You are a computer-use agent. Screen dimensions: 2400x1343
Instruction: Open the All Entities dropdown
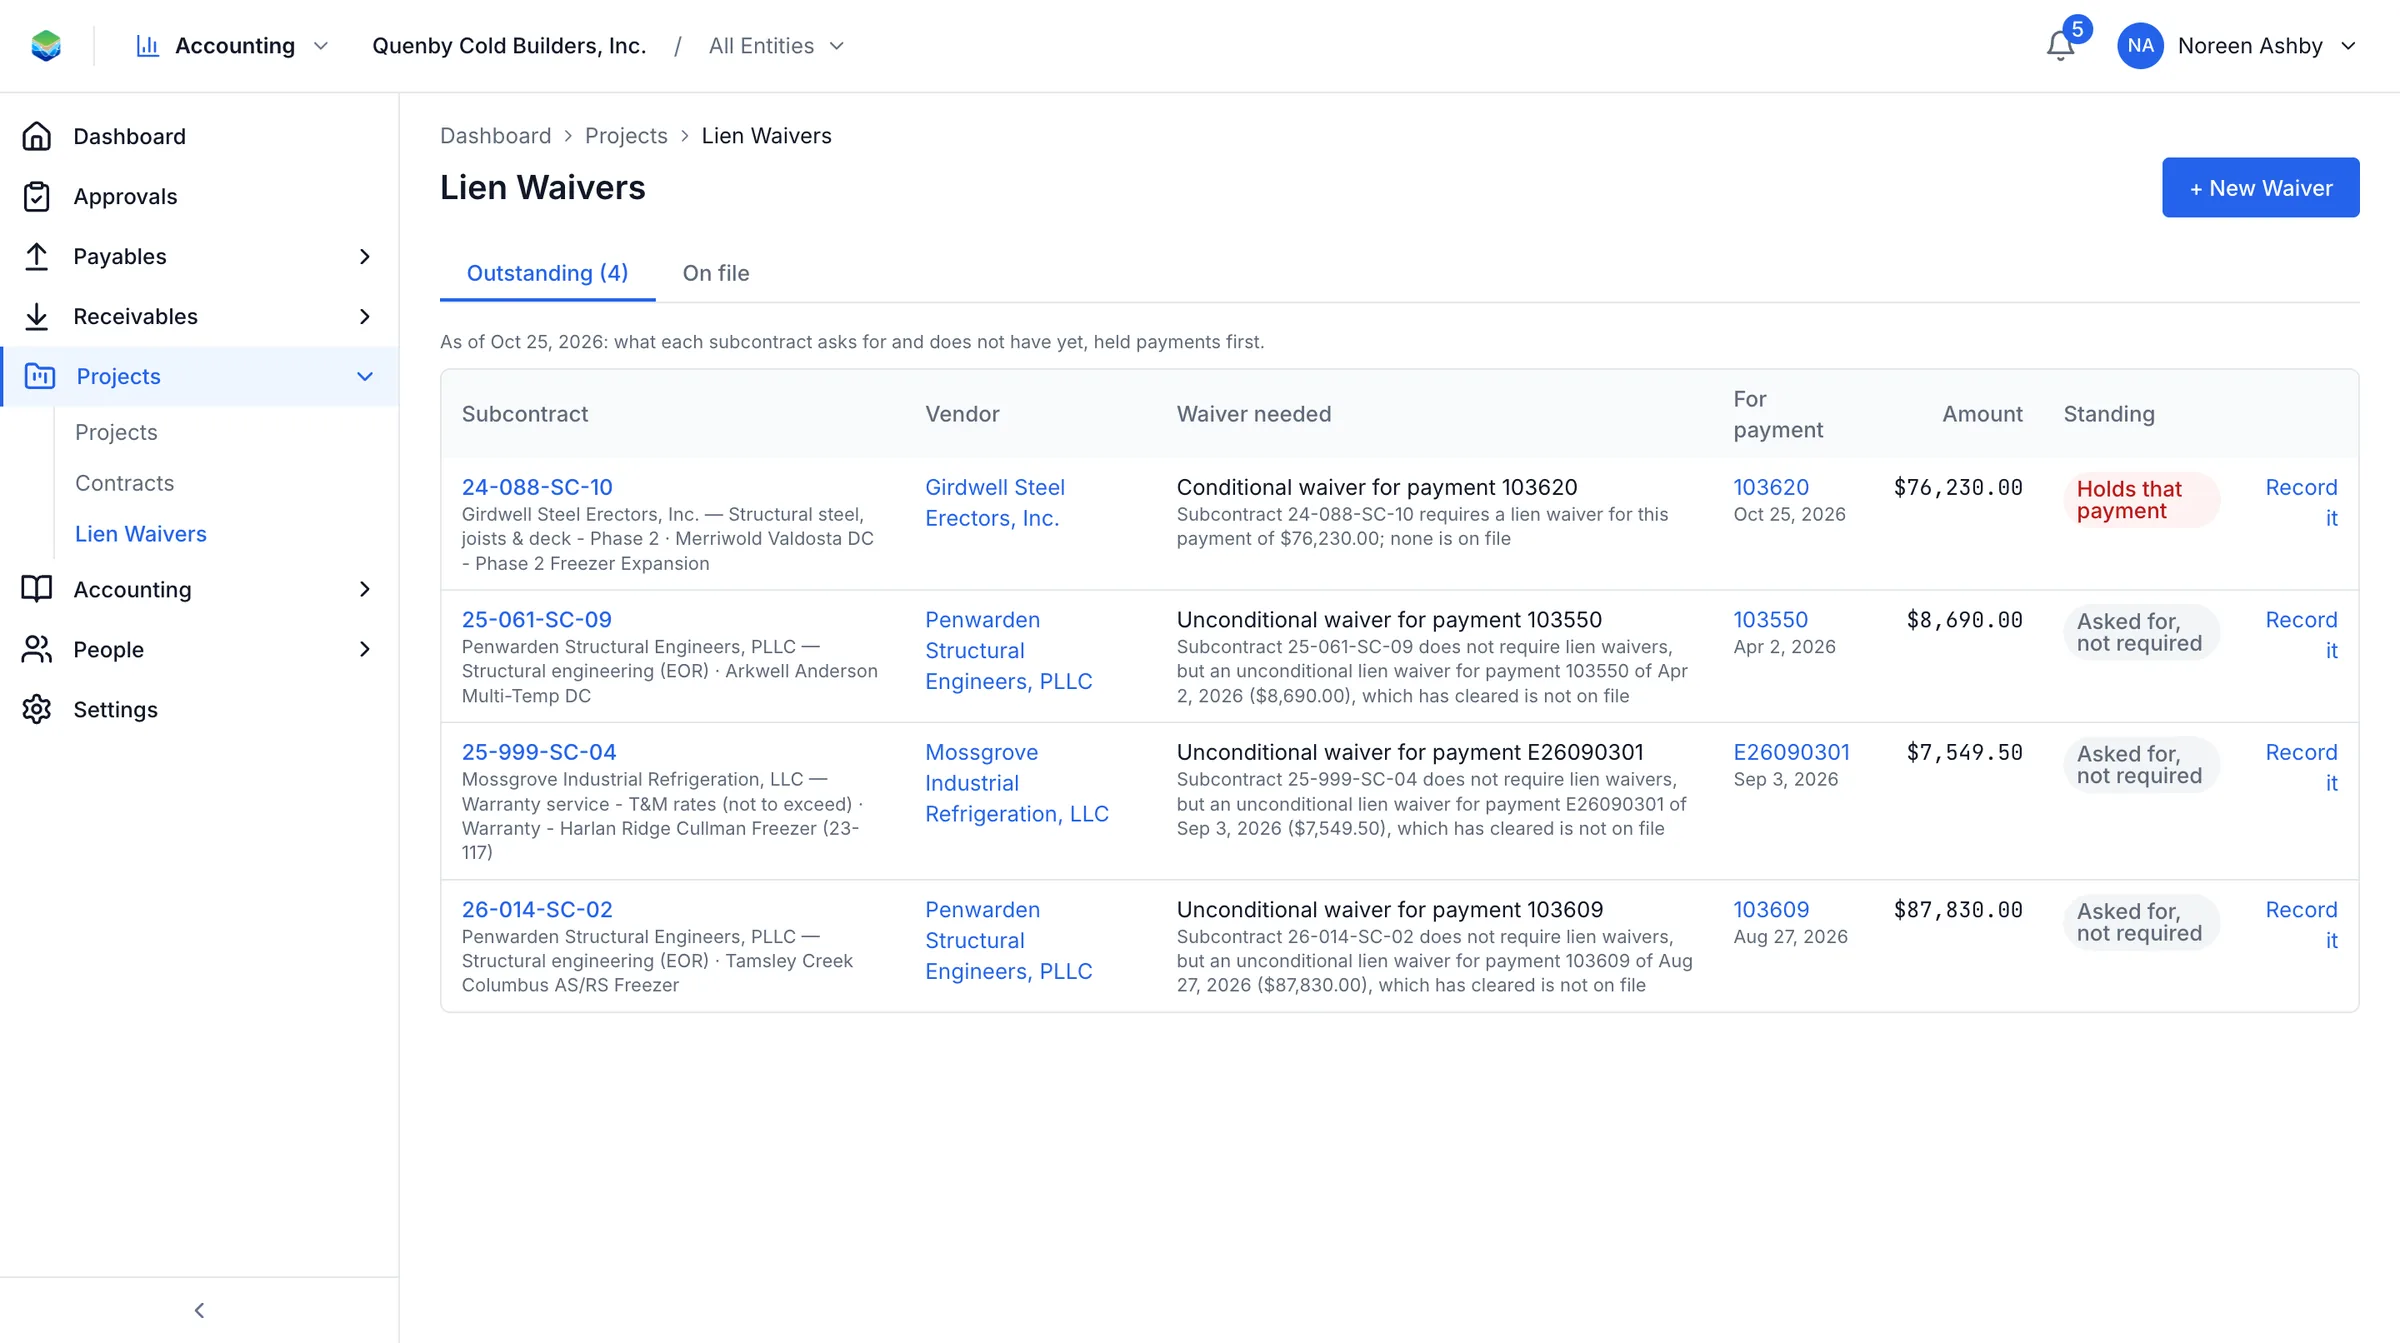point(776,46)
